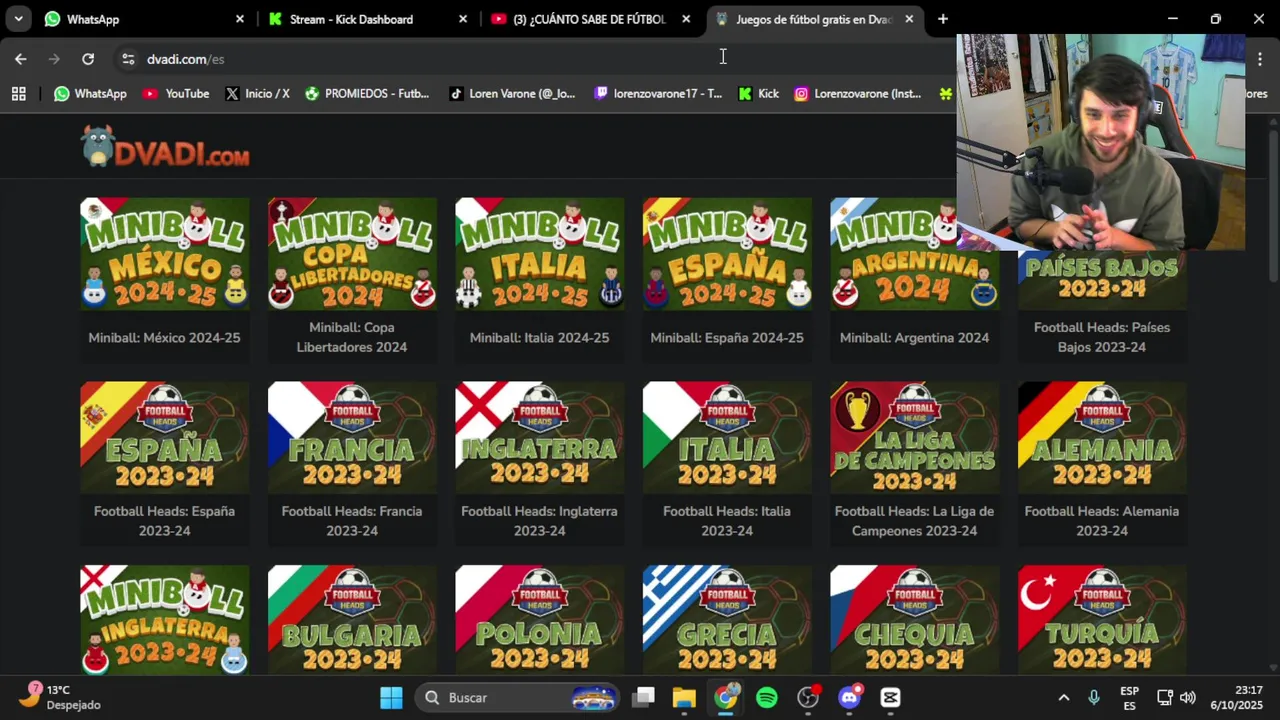1280x720 pixels.
Task: Open Miniball Copa Libertadores 2024 thumbnail
Action: 352,254
